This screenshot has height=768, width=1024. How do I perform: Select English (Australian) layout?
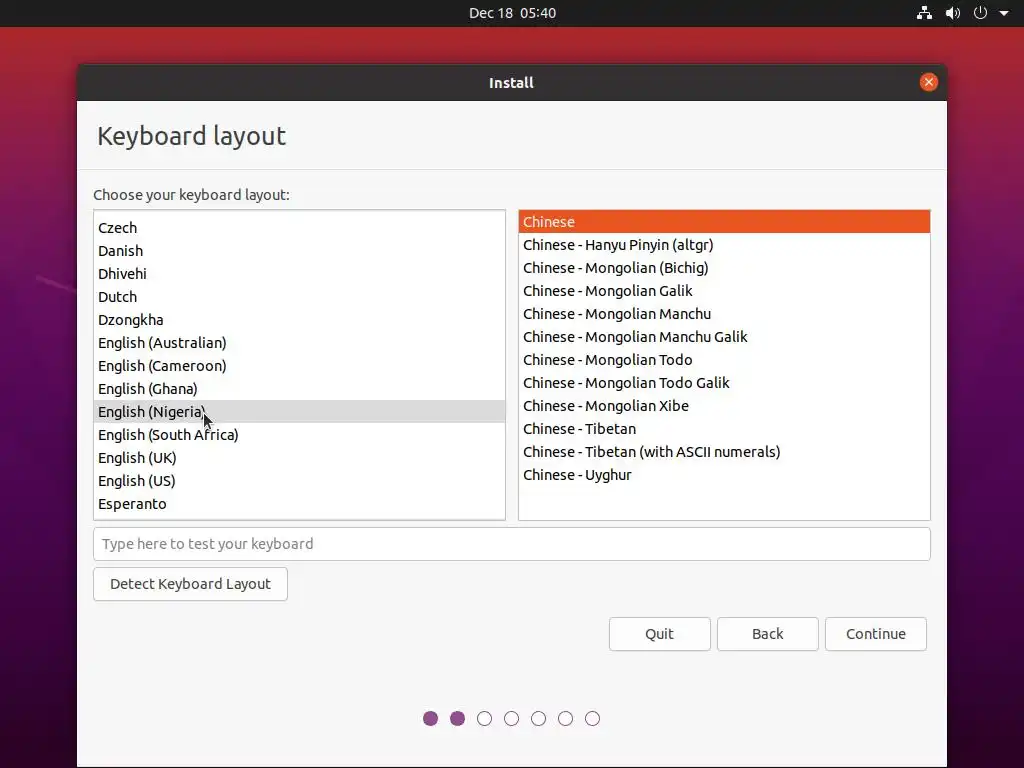coord(299,343)
